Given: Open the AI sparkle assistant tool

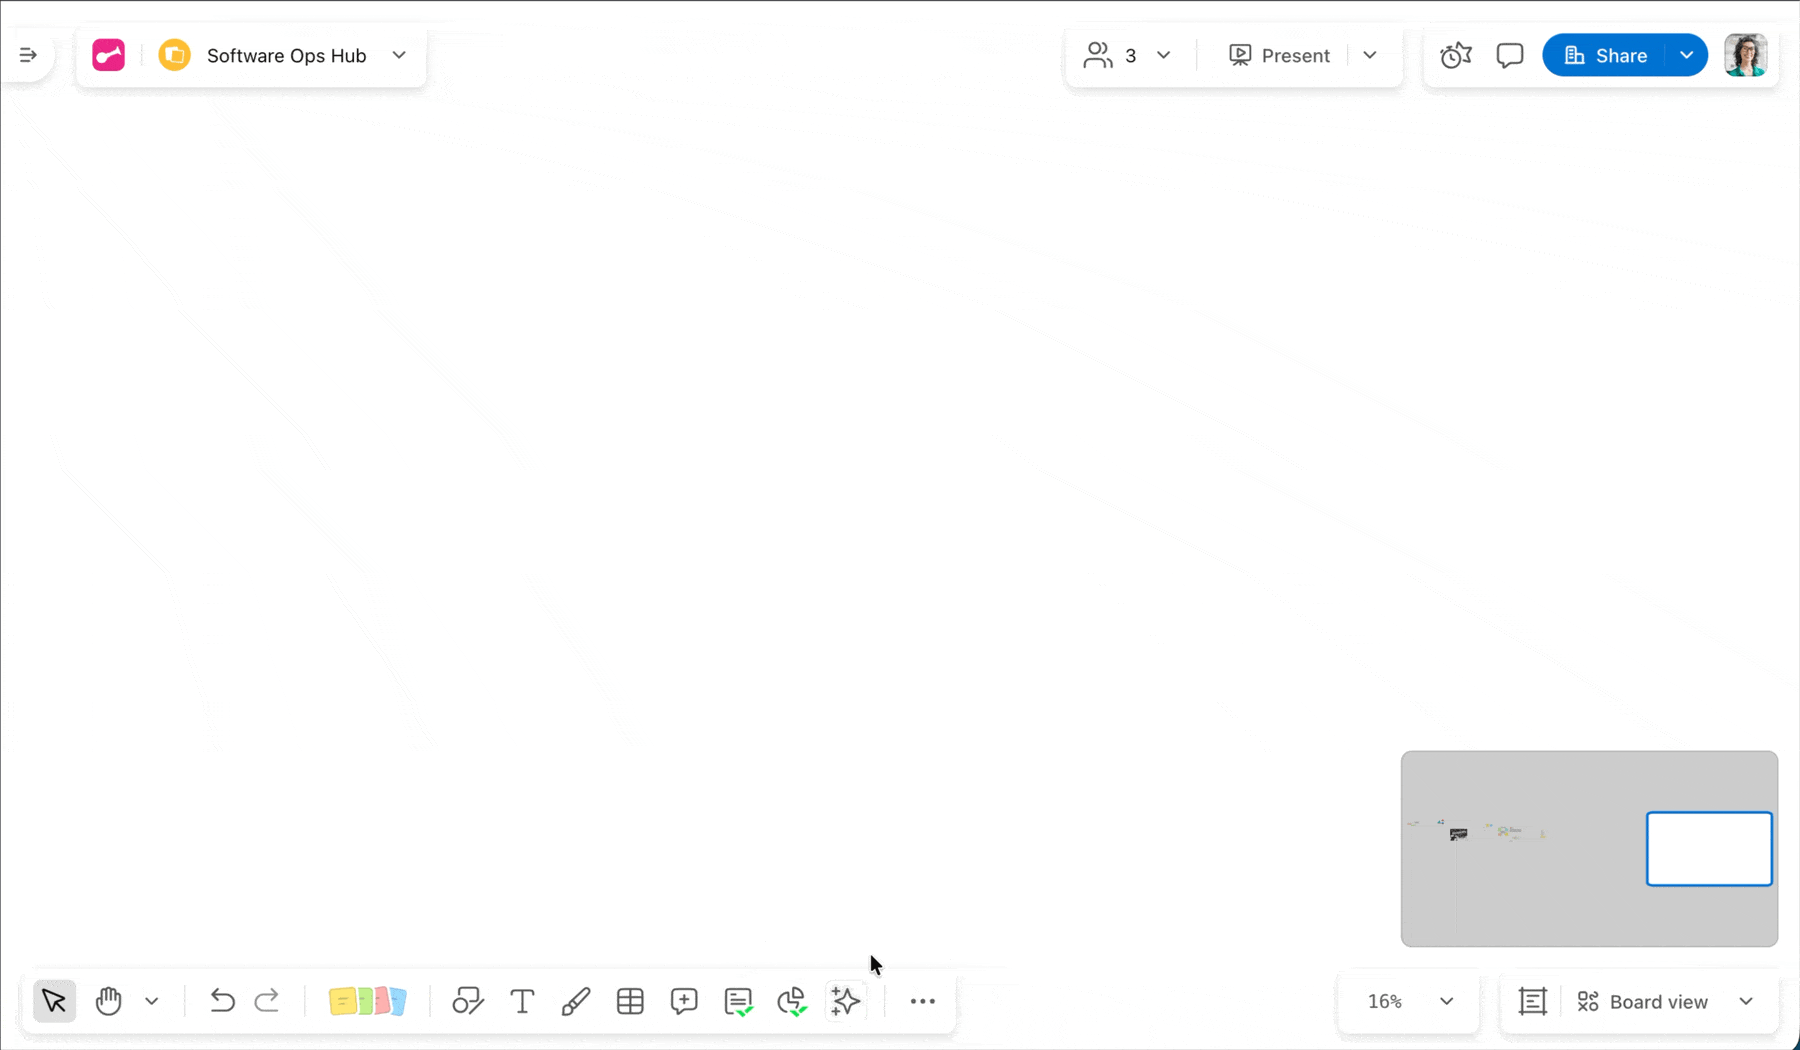Looking at the screenshot, I should [845, 1001].
